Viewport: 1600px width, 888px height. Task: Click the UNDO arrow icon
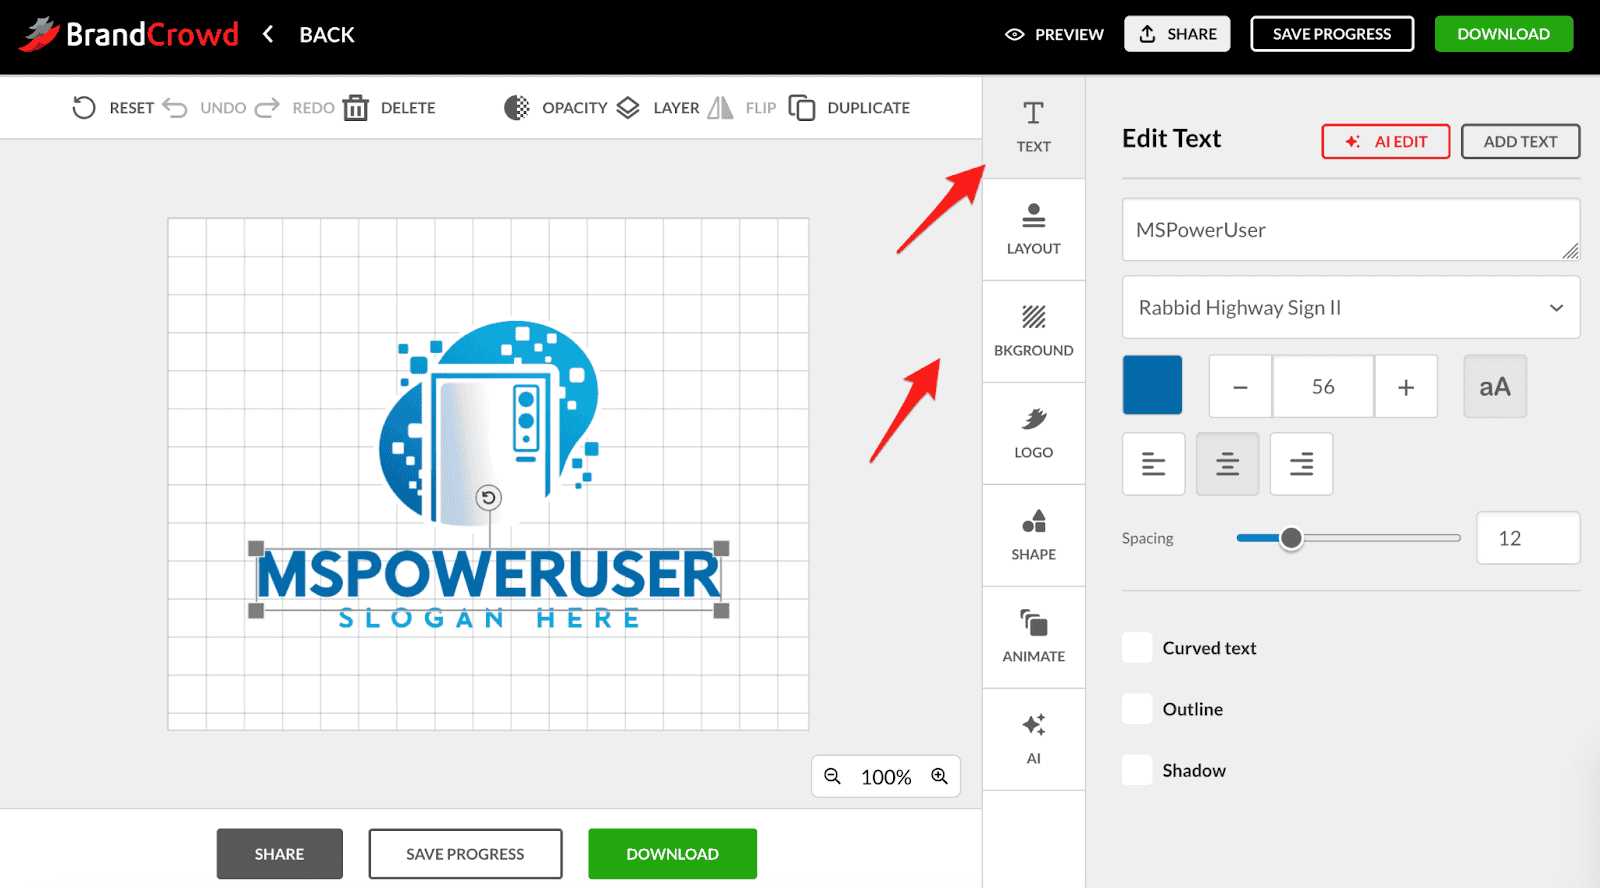tap(175, 108)
